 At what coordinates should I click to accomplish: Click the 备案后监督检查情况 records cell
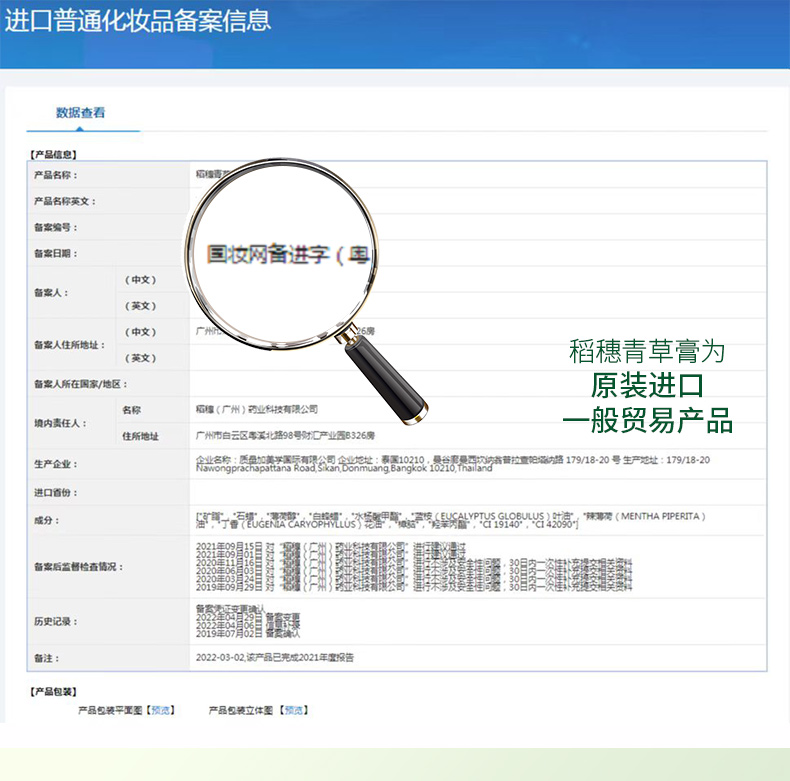click(414, 567)
